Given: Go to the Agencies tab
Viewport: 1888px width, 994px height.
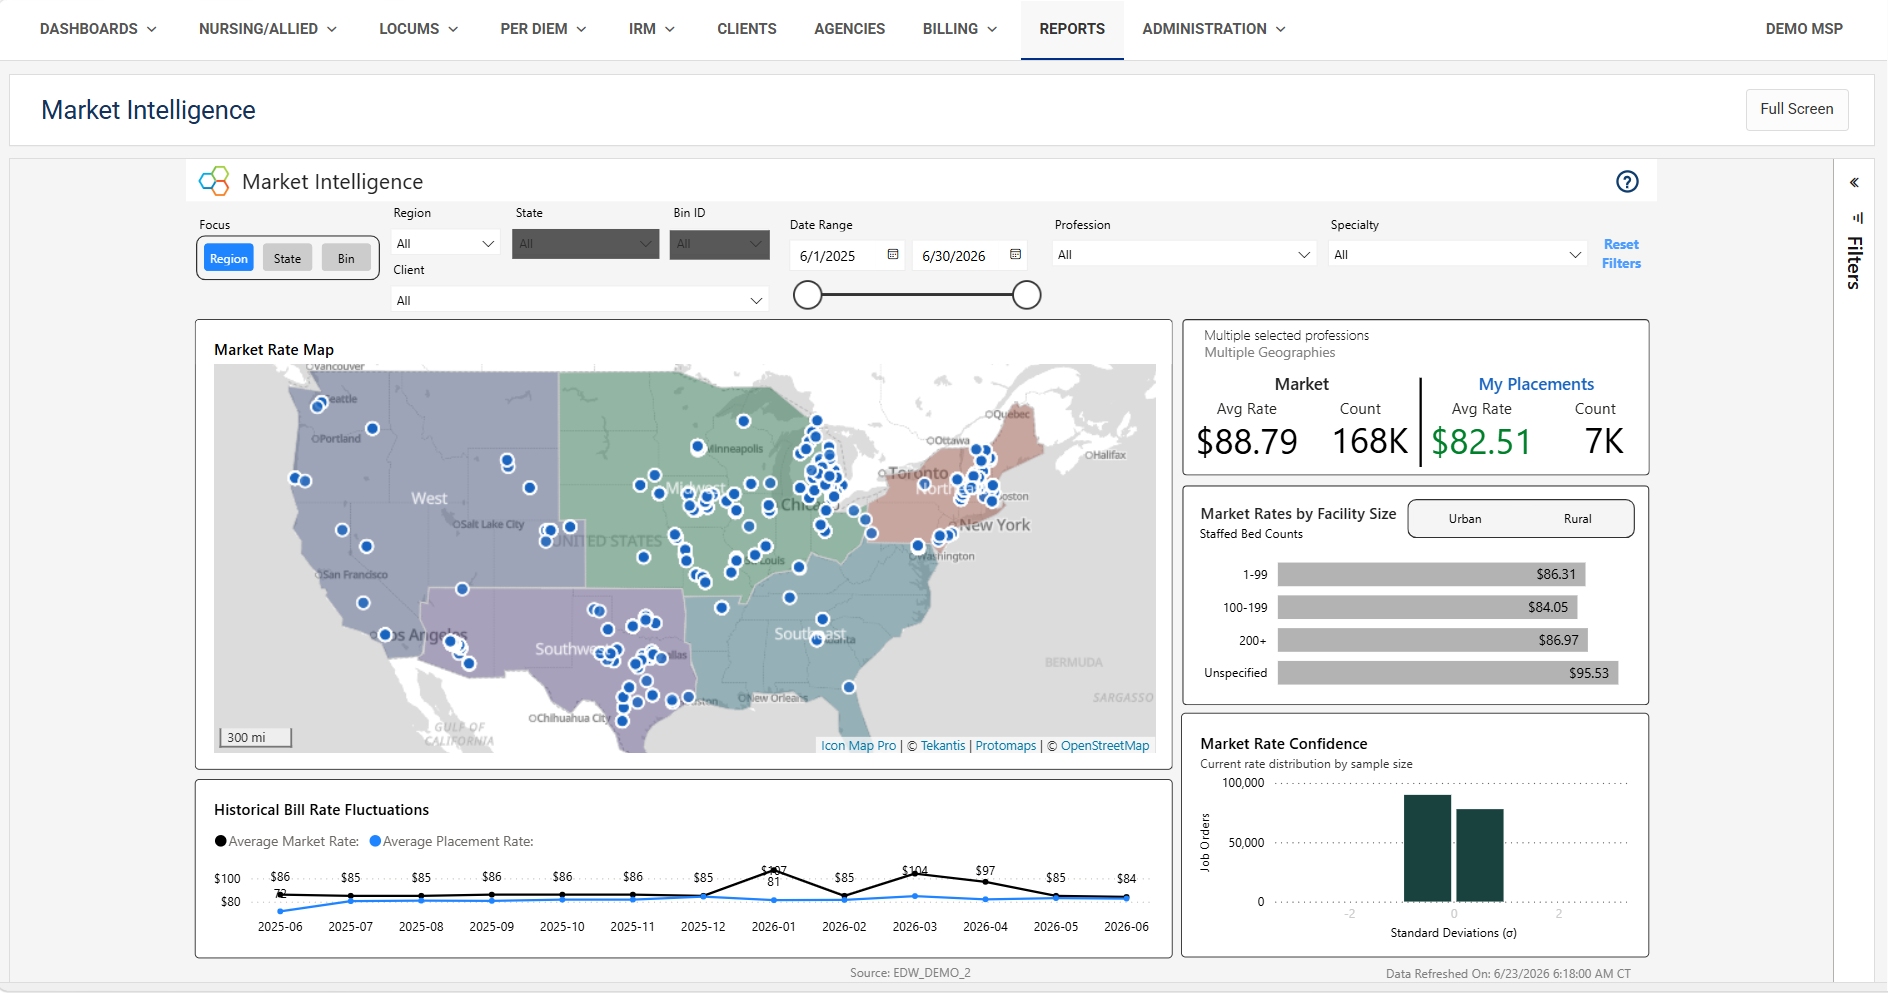Looking at the screenshot, I should 850,29.
